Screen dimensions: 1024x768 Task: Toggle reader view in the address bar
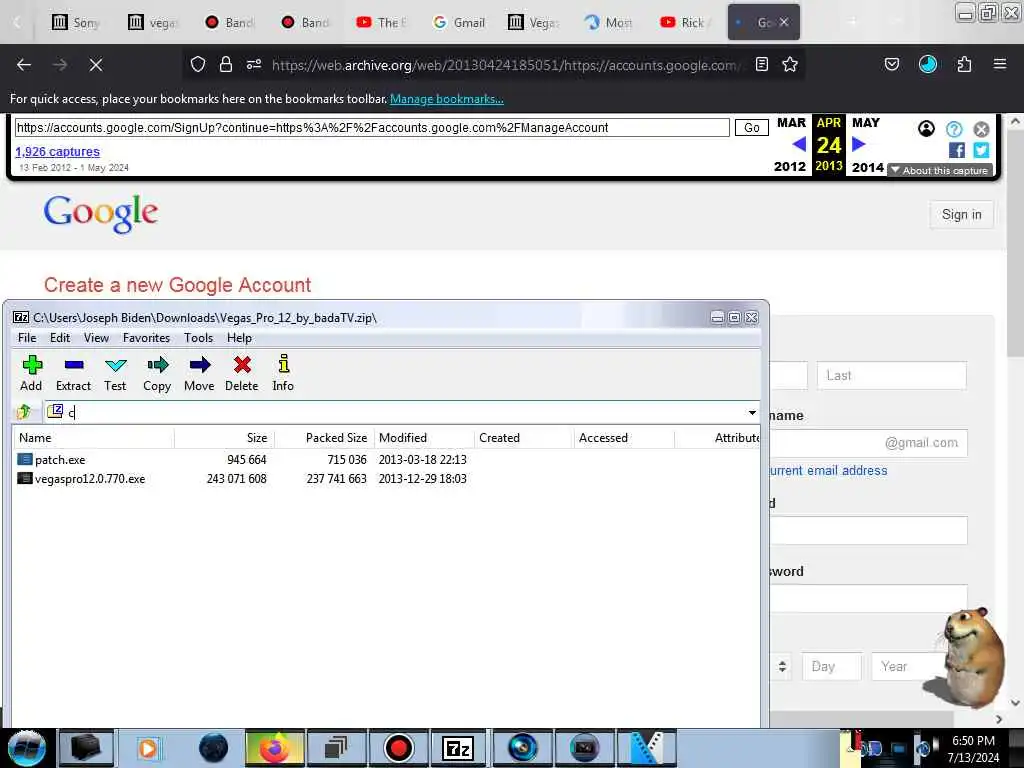click(x=761, y=64)
